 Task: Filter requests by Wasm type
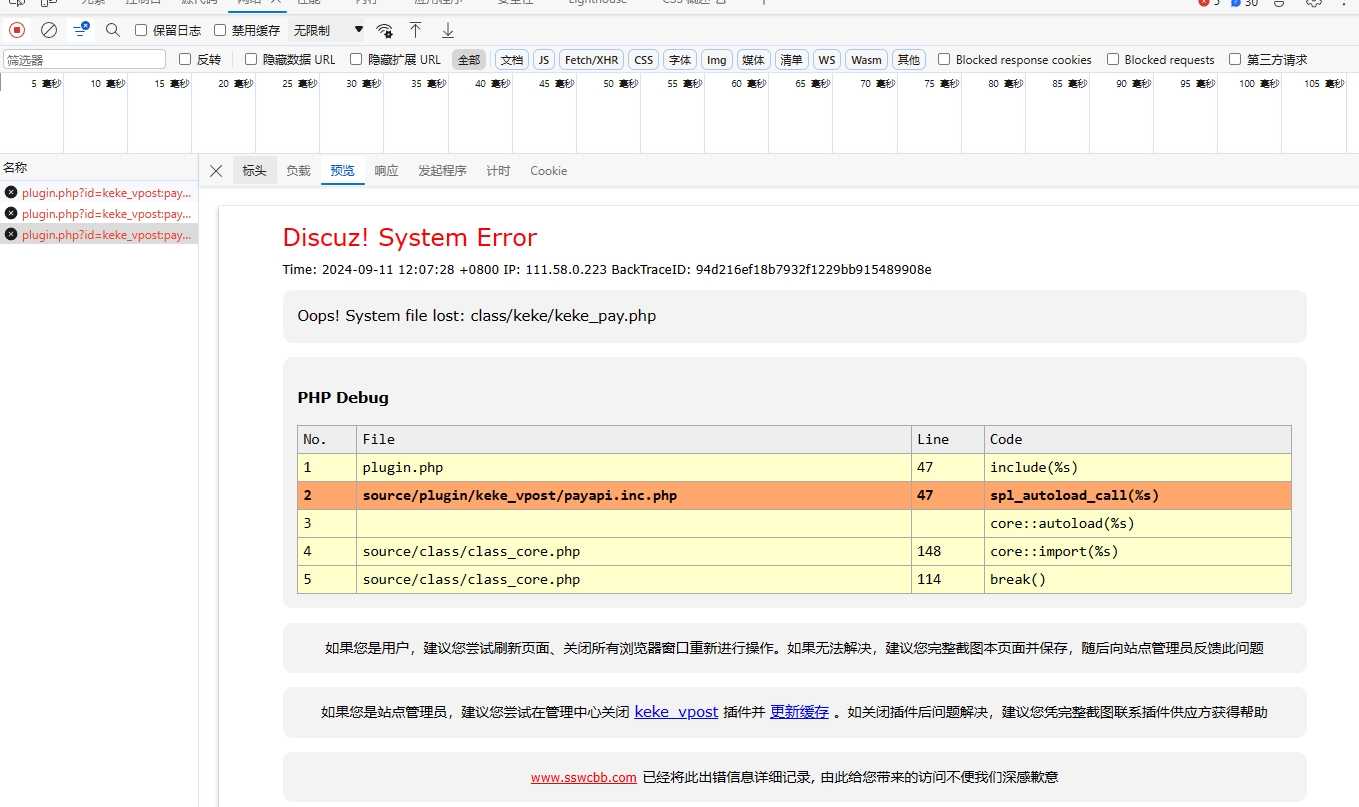point(866,60)
